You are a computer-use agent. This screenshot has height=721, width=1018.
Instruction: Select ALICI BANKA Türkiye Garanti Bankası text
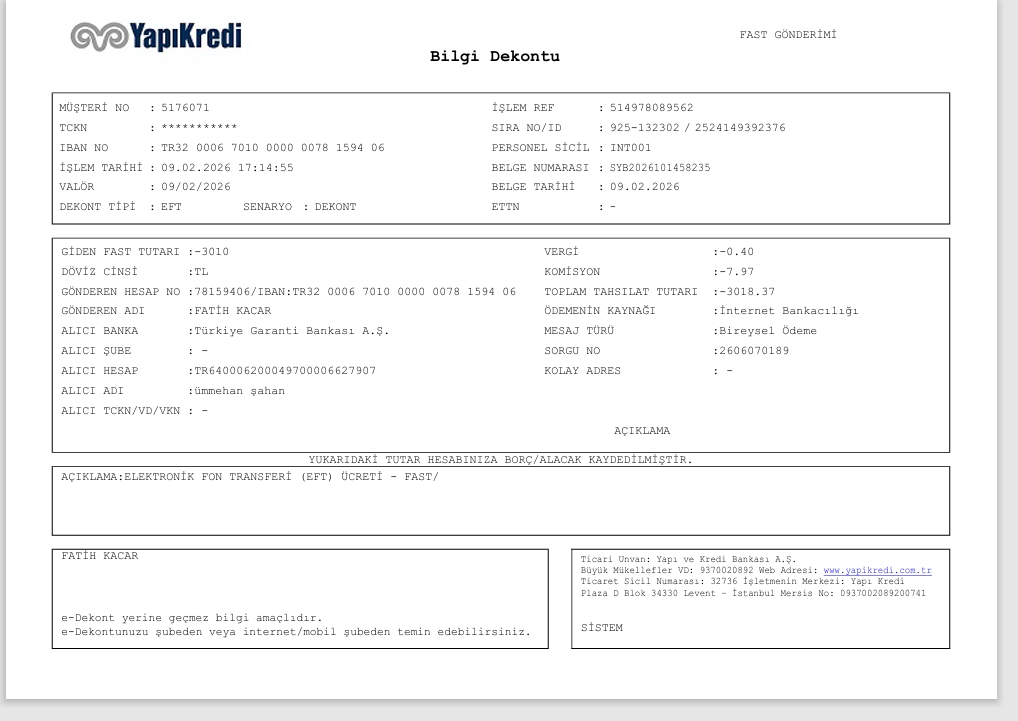(292, 331)
